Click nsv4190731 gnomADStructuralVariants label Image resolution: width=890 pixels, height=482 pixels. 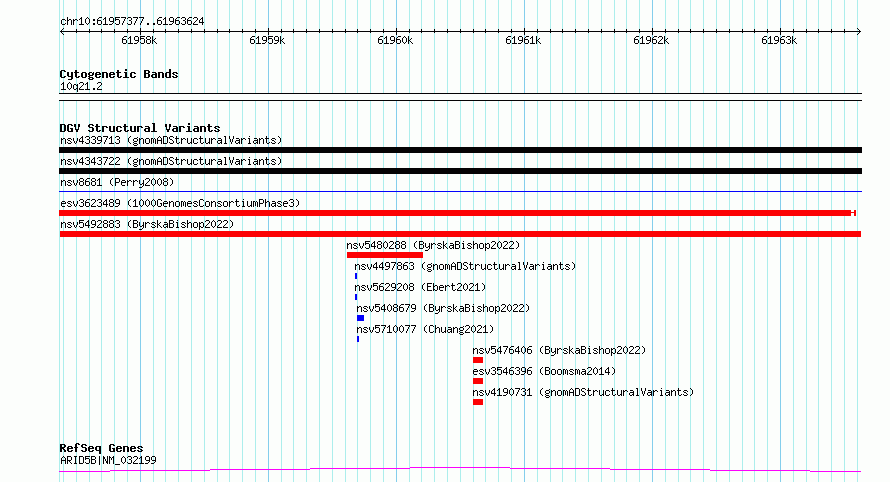tap(583, 392)
